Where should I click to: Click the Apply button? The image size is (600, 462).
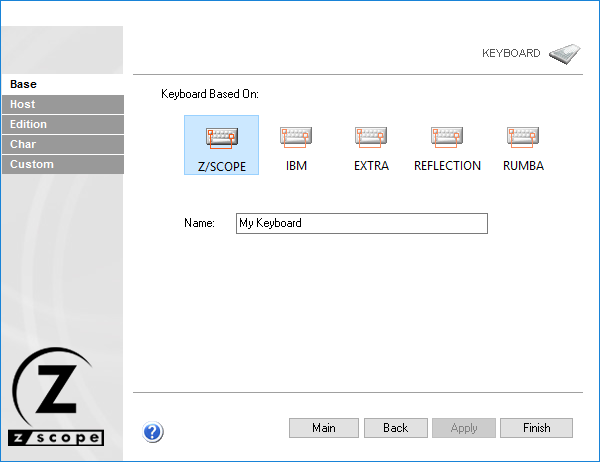[464, 428]
